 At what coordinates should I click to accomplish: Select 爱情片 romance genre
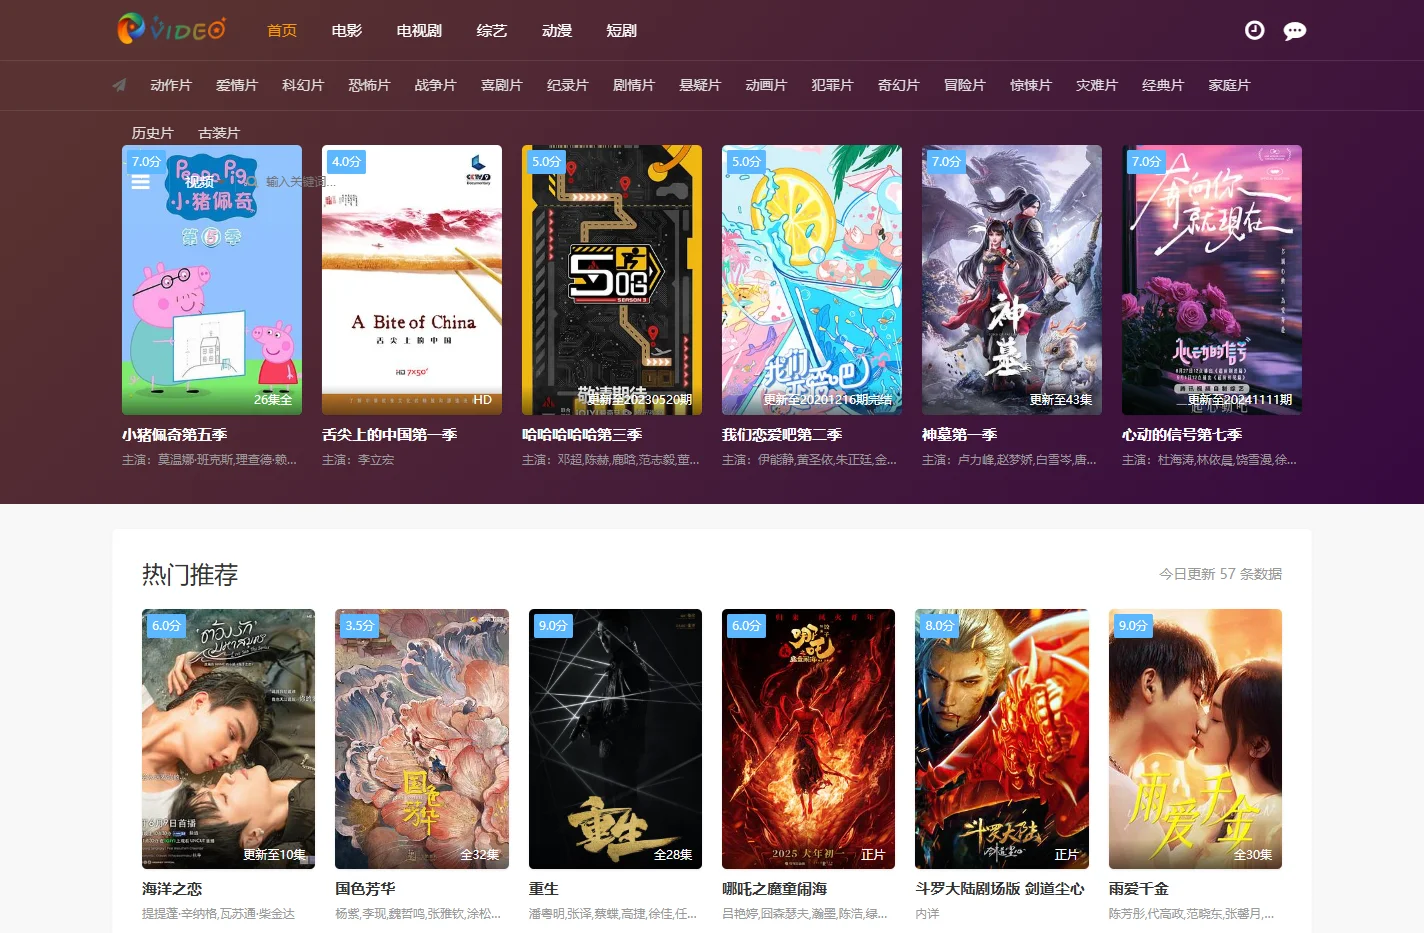click(237, 85)
